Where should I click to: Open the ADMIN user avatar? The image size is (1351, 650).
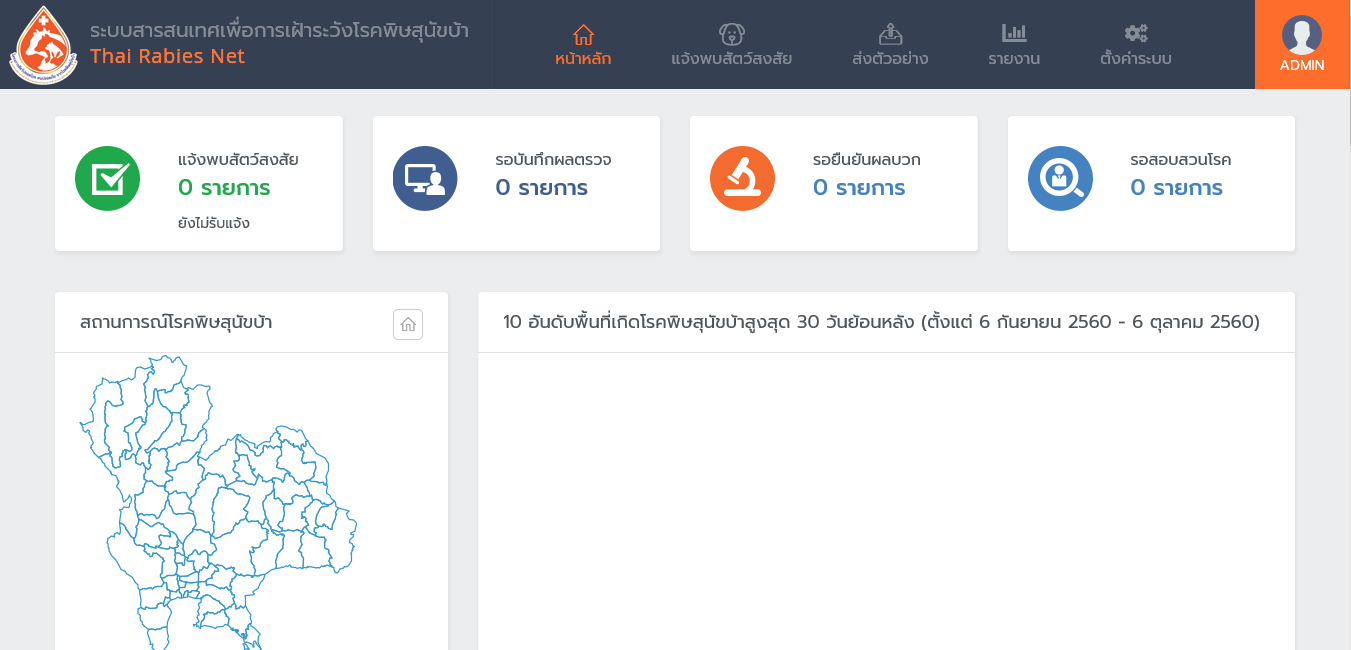[1301, 35]
